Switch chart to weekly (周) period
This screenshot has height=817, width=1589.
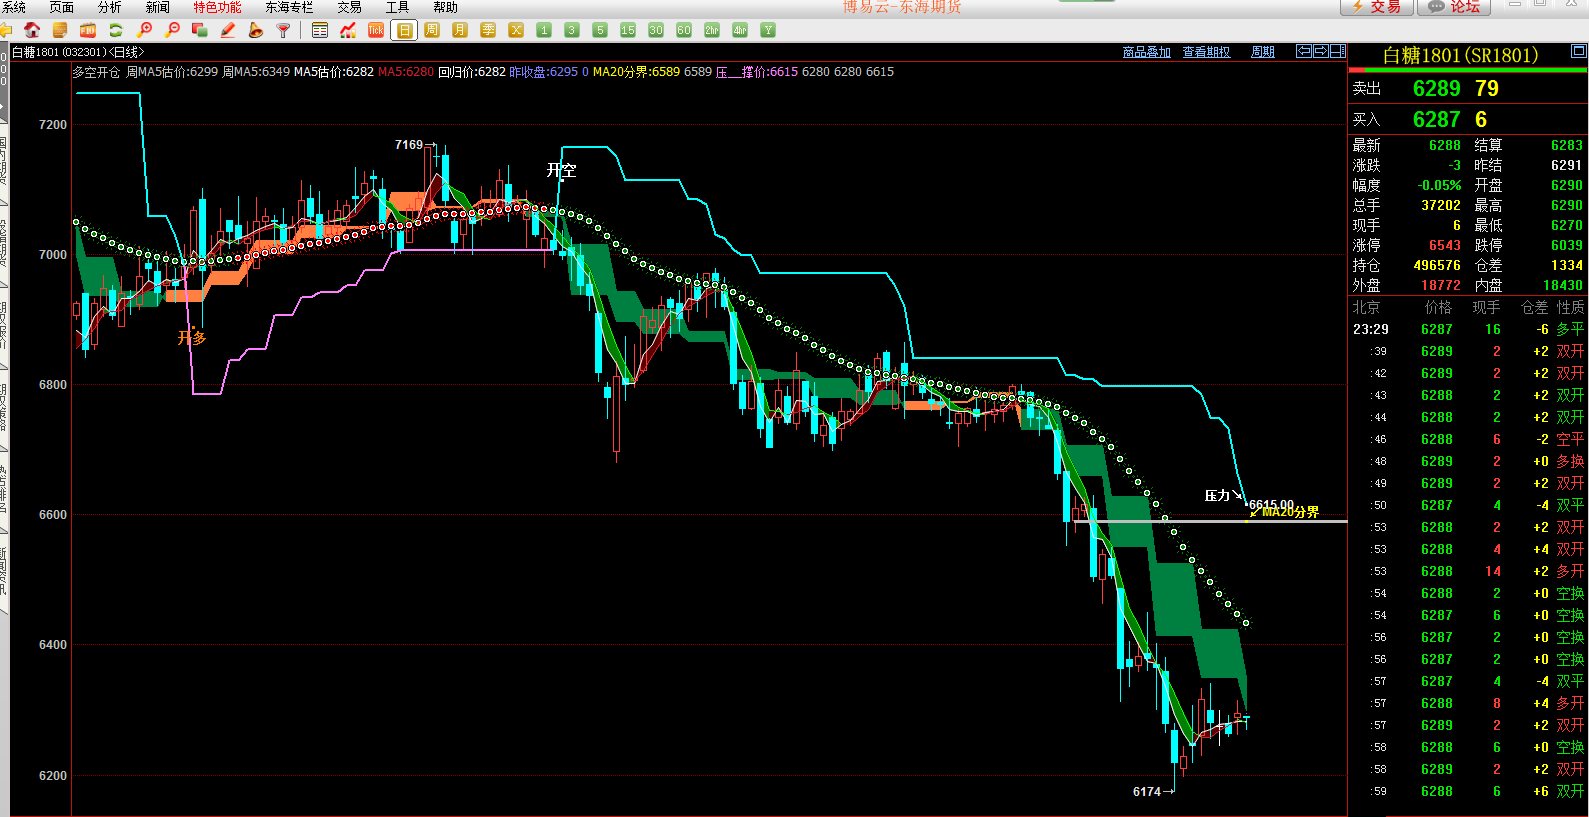(x=432, y=30)
